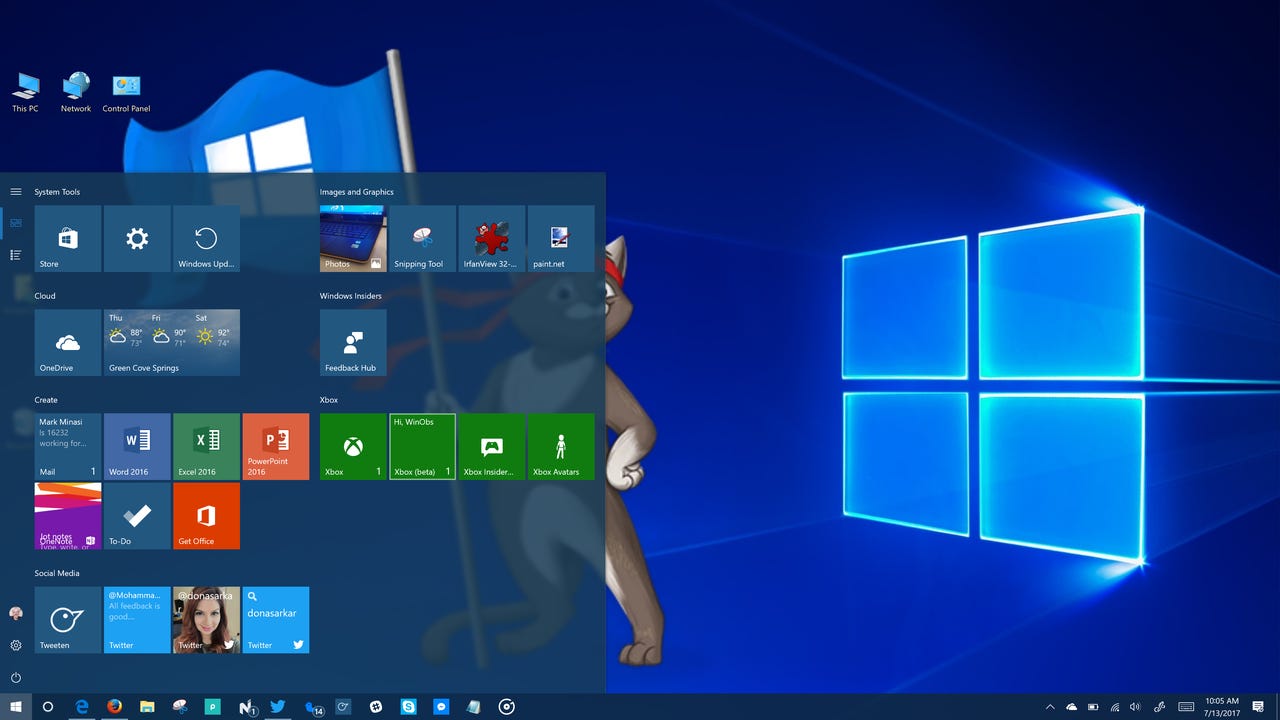
Task: Expand the Start menu hamburger menu
Action: (16, 190)
